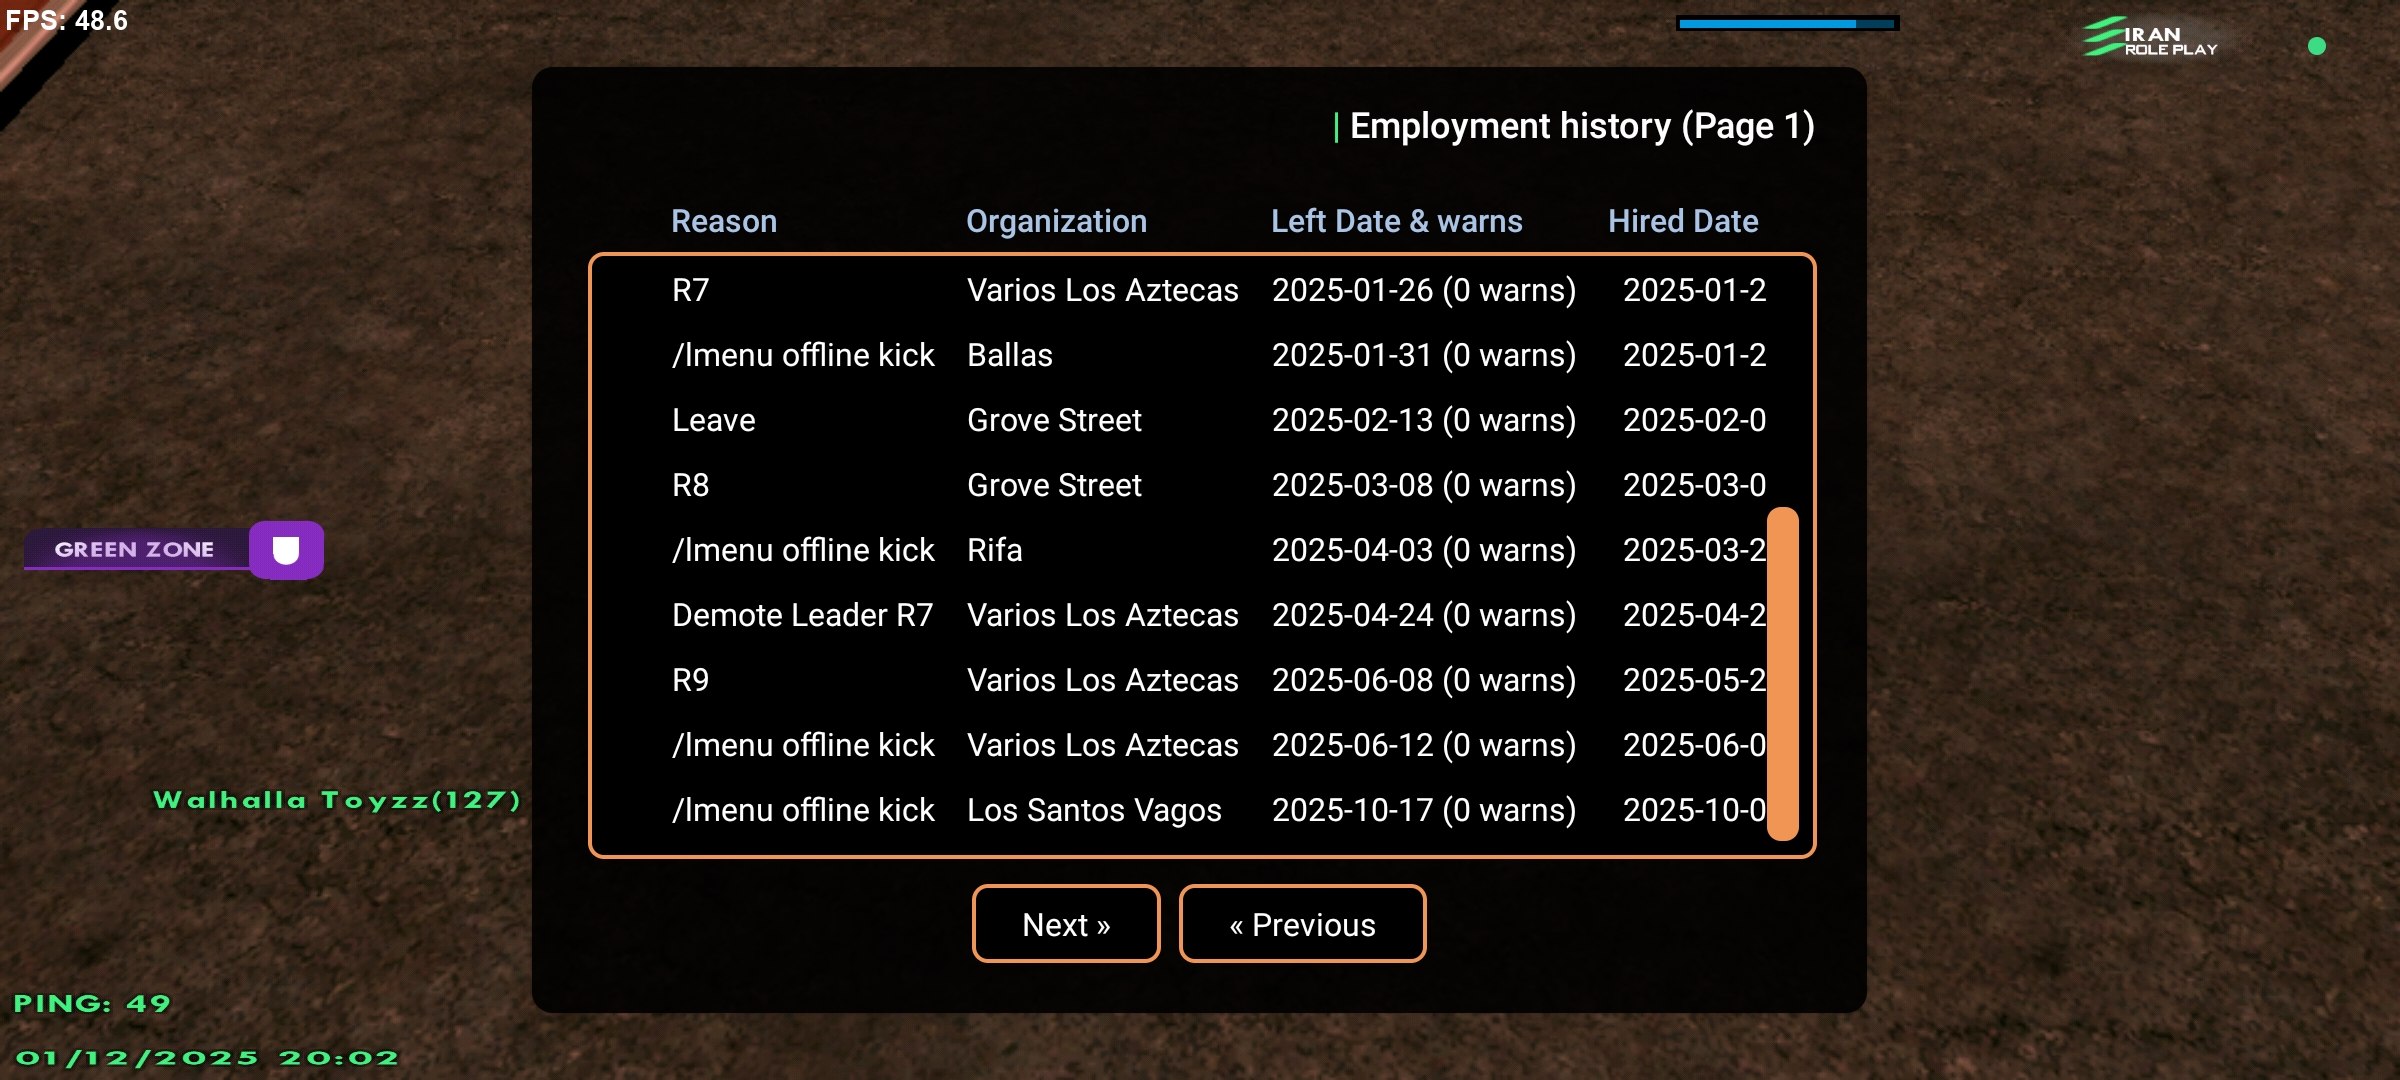Select the Reason column header
Viewport: 2400px width, 1080px height.
point(723,221)
